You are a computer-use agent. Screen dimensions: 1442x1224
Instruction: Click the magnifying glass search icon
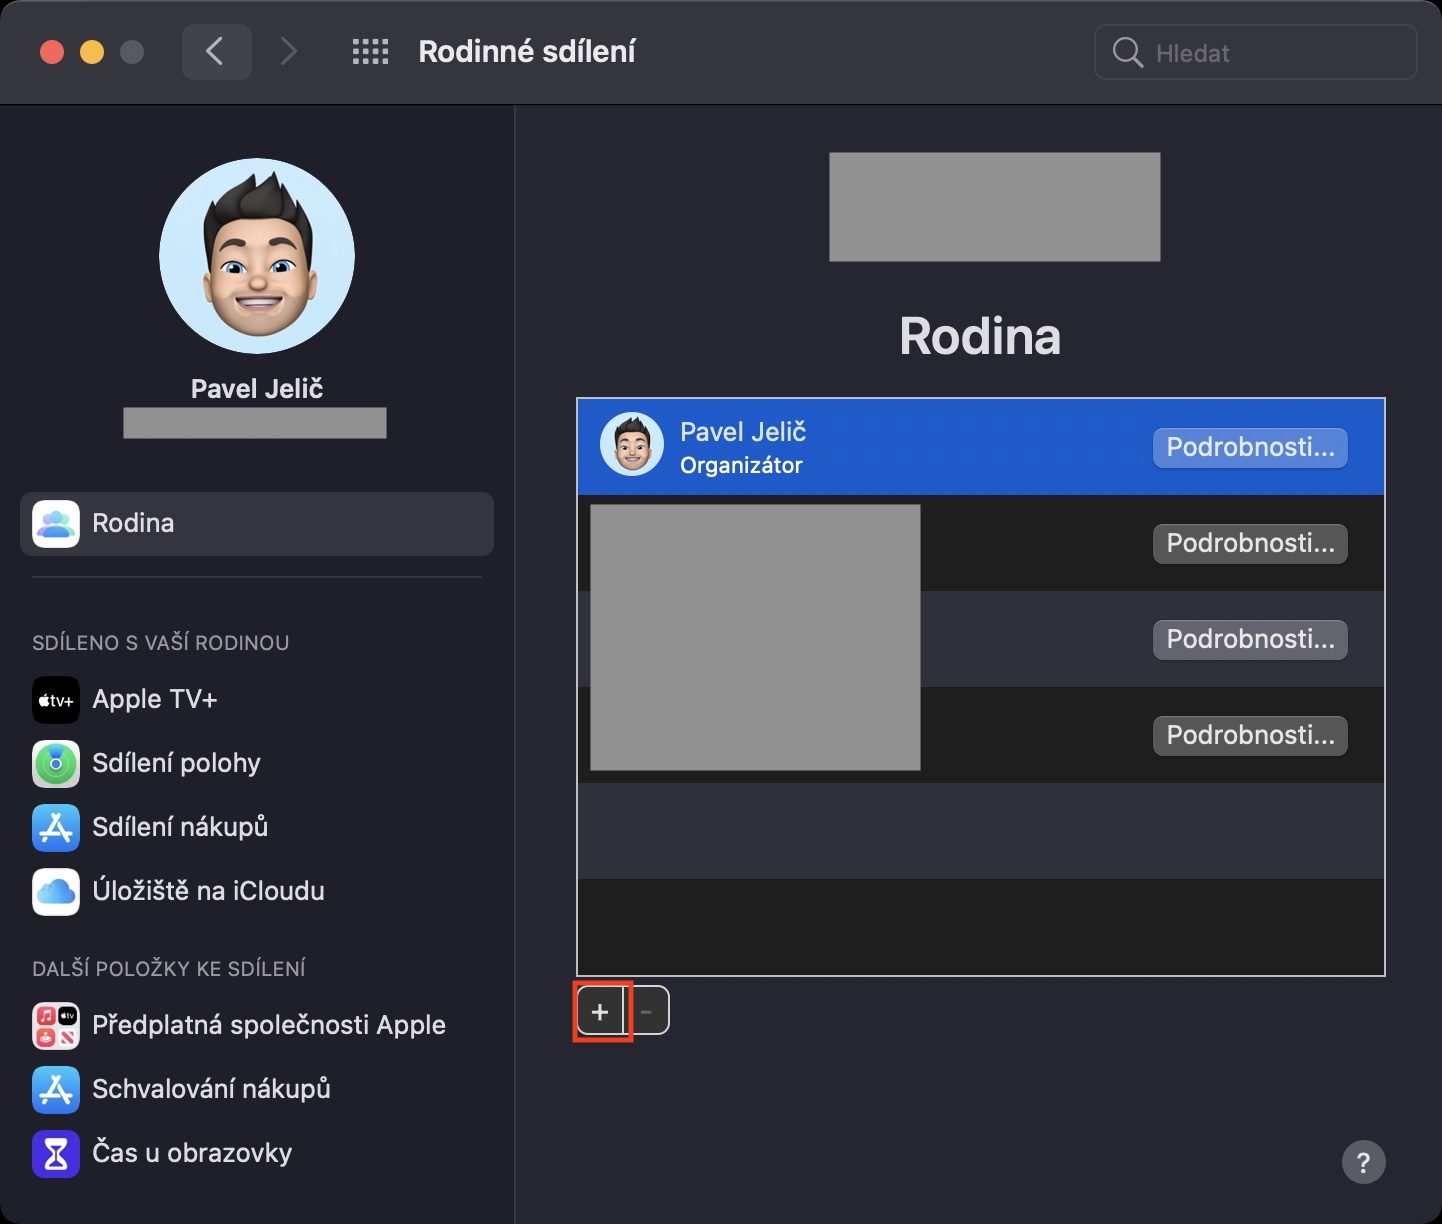(1128, 53)
